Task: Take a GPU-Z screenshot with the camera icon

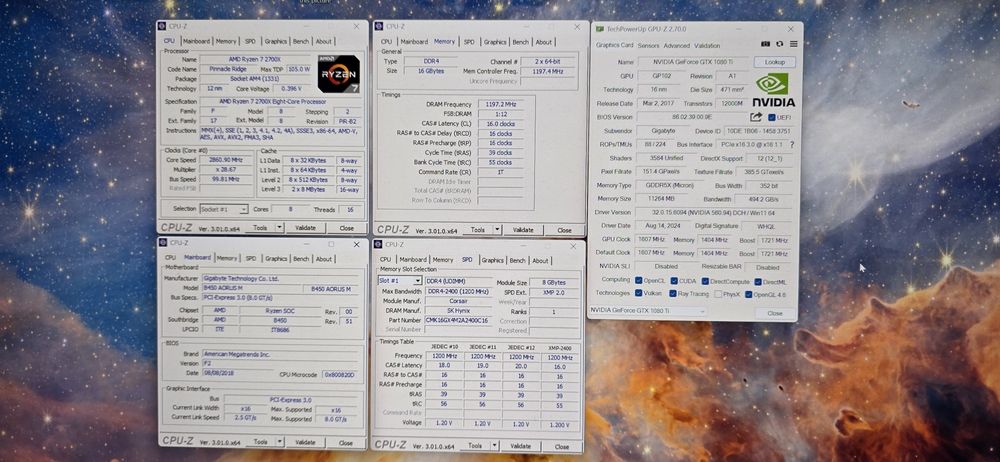Action: (765, 44)
